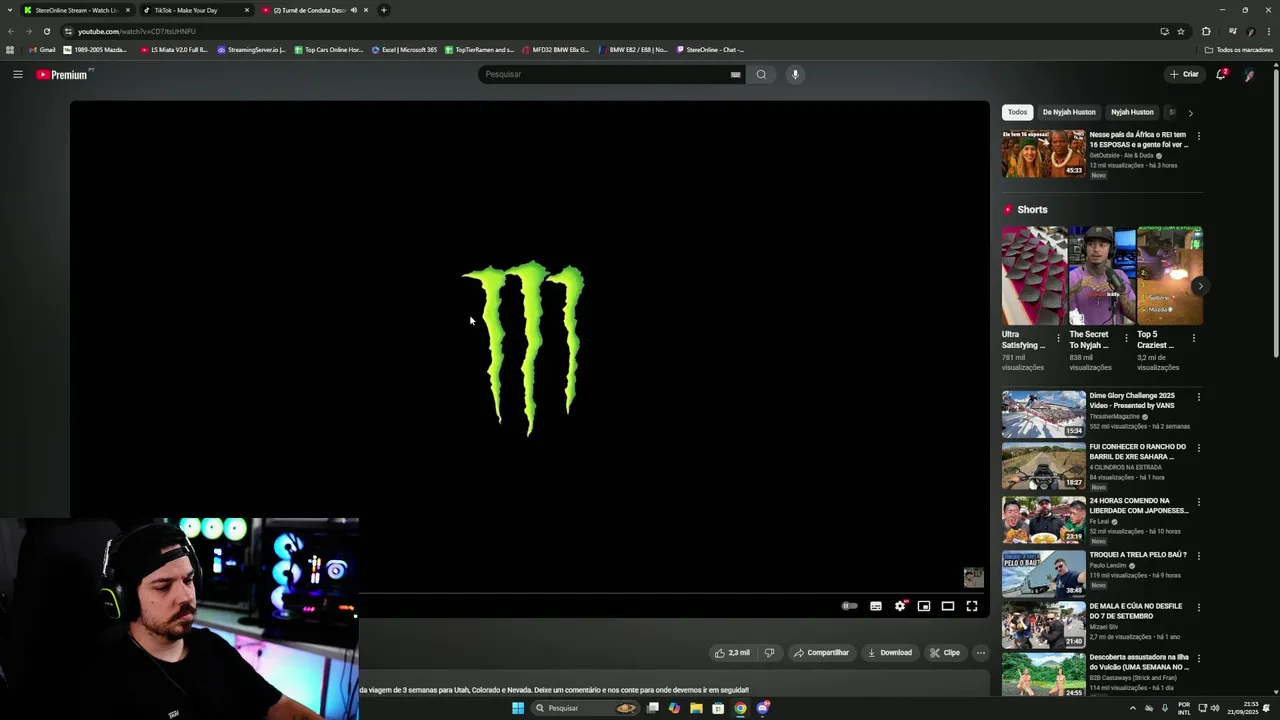Click the search magnifier button
Screen dimensions: 1280x720
[761, 74]
